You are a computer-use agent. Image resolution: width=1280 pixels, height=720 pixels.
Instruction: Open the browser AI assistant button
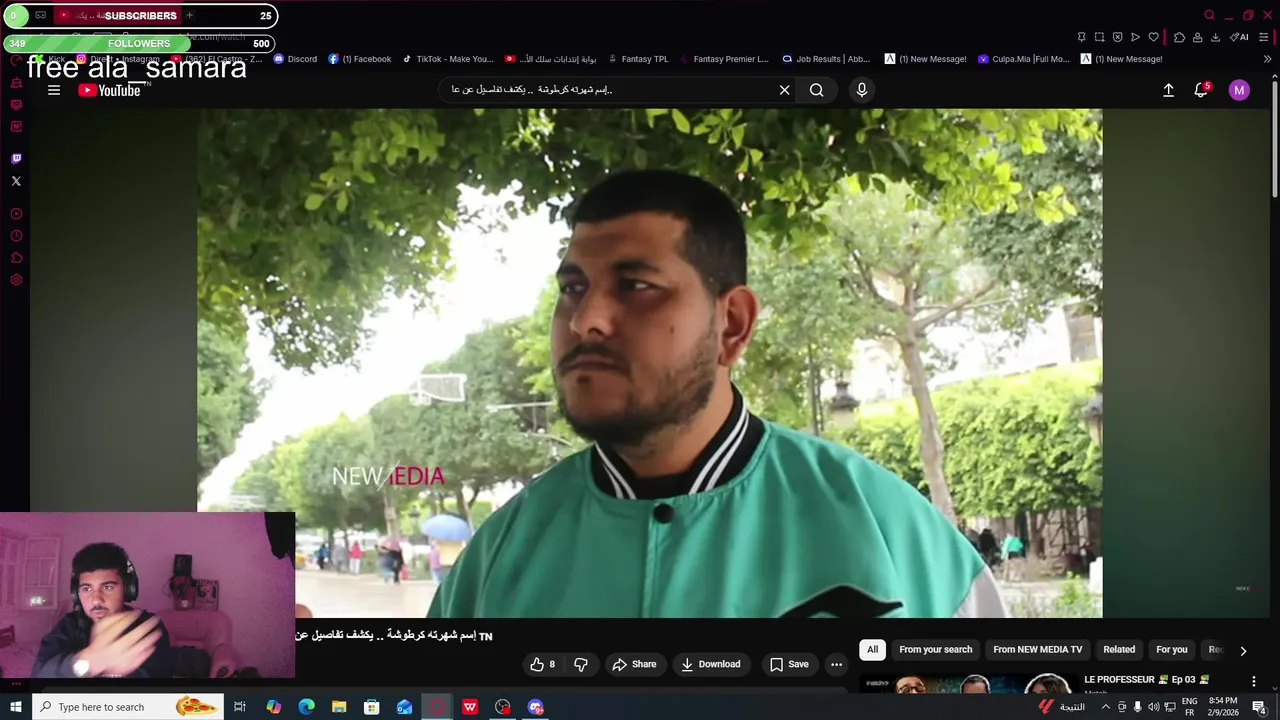pyautogui.click(x=1239, y=37)
